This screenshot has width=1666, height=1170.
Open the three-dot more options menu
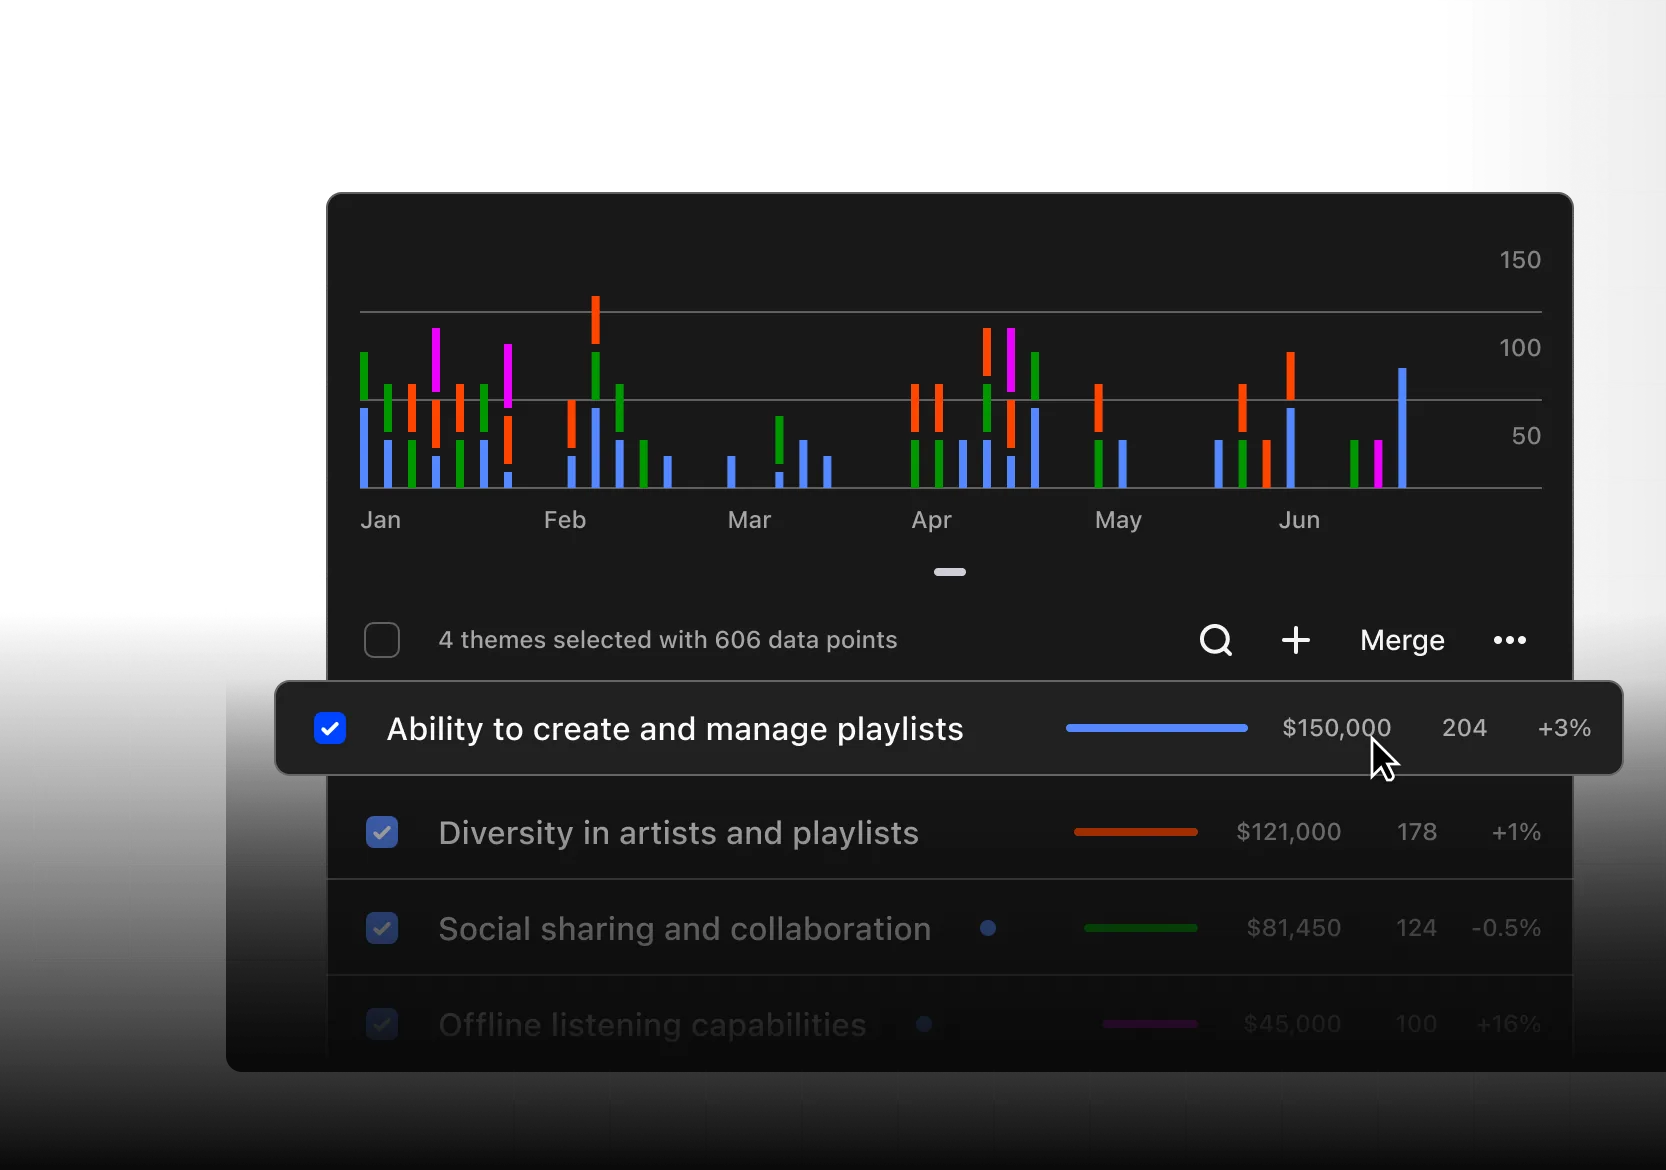click(x=1510, y=640)
